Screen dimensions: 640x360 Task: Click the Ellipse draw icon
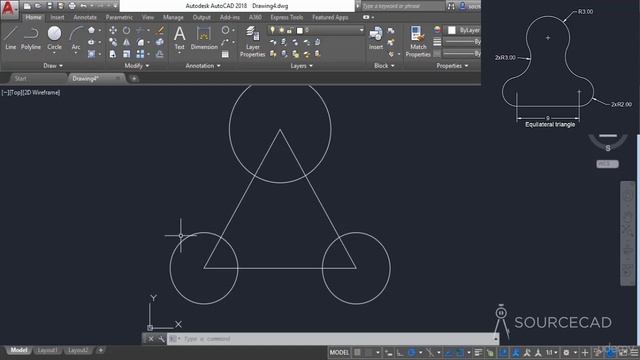pyautogui.click(x=91, y=42)
